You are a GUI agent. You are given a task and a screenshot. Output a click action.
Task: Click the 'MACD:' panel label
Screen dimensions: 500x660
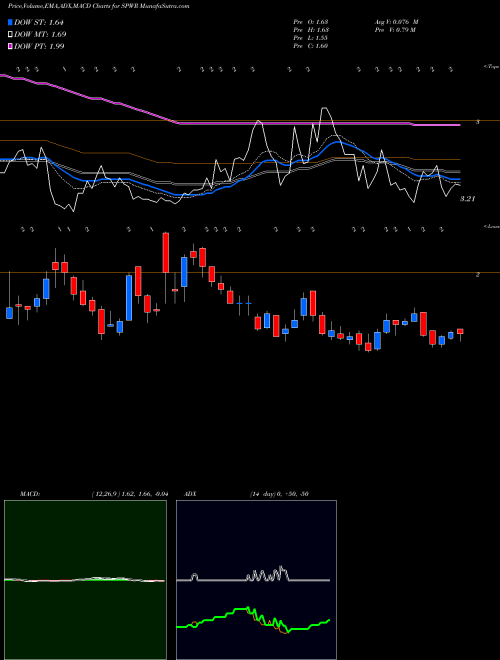(30, 494)
